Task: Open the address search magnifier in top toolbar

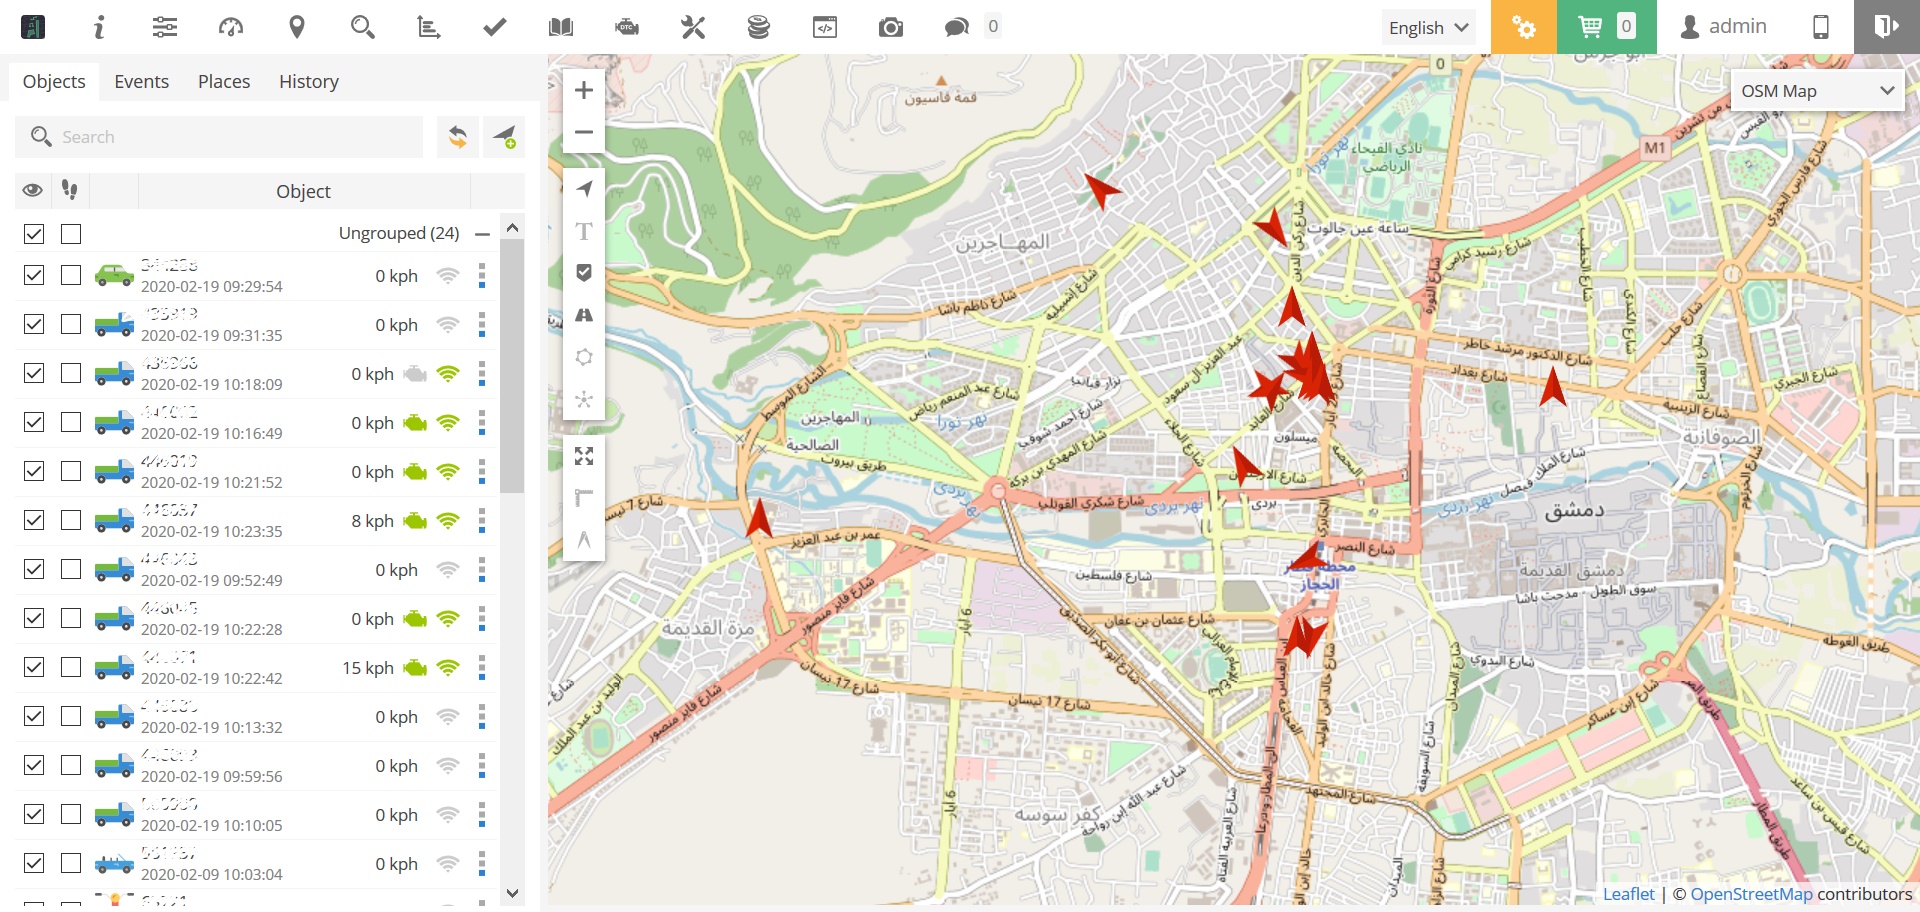Action: point(362,27)
